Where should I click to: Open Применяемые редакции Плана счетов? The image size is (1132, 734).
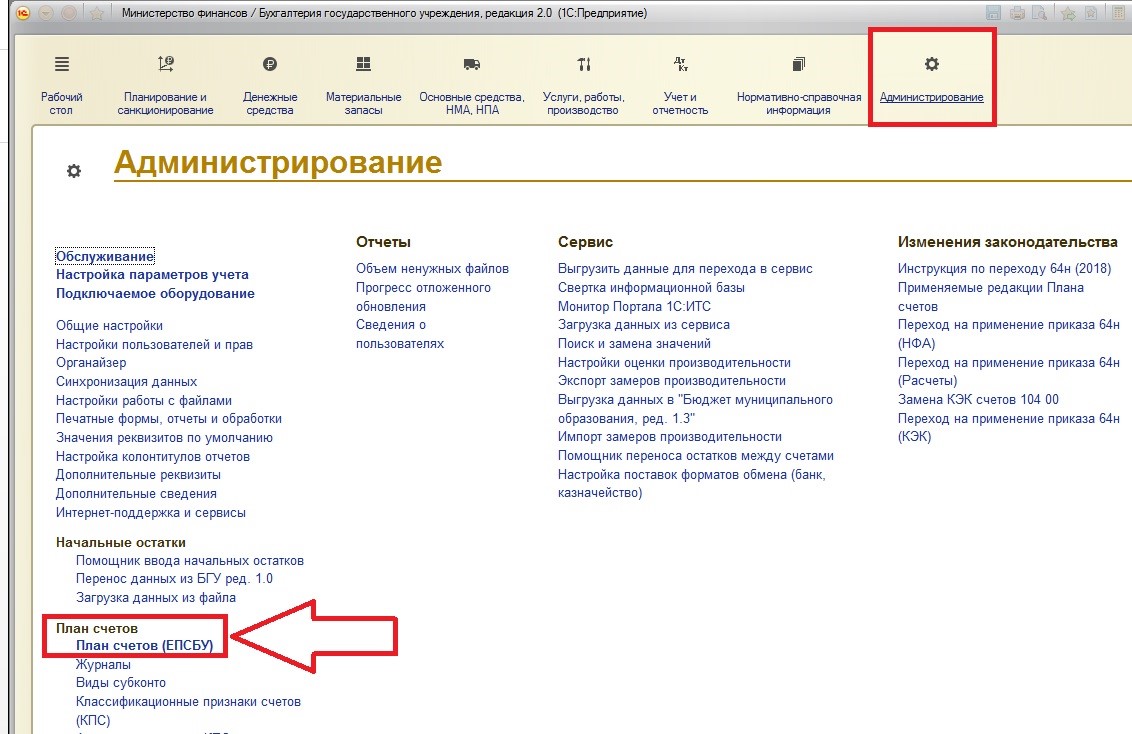(x=990, y=297)
